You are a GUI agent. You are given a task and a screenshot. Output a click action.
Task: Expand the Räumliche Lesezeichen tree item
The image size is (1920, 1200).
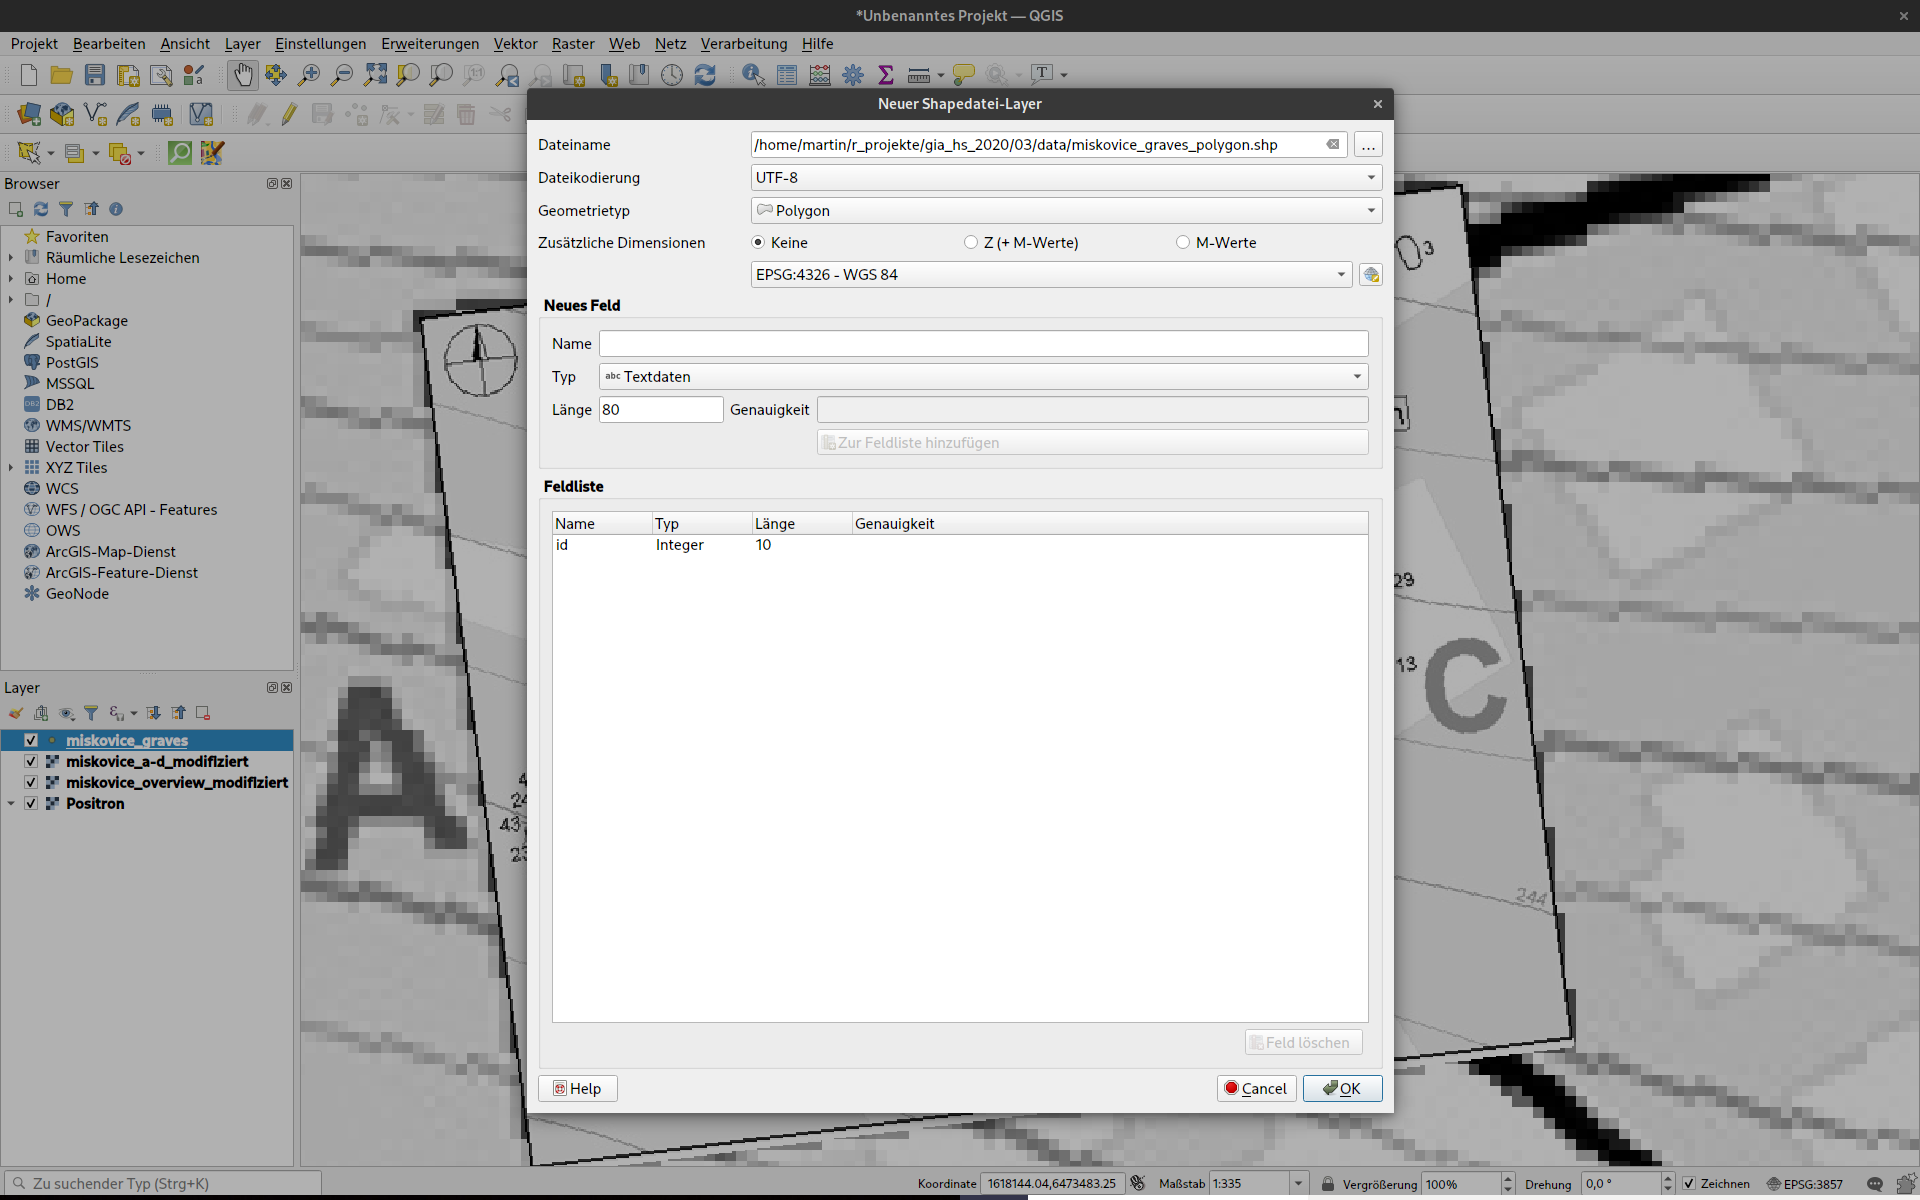[x=11, y=258]
